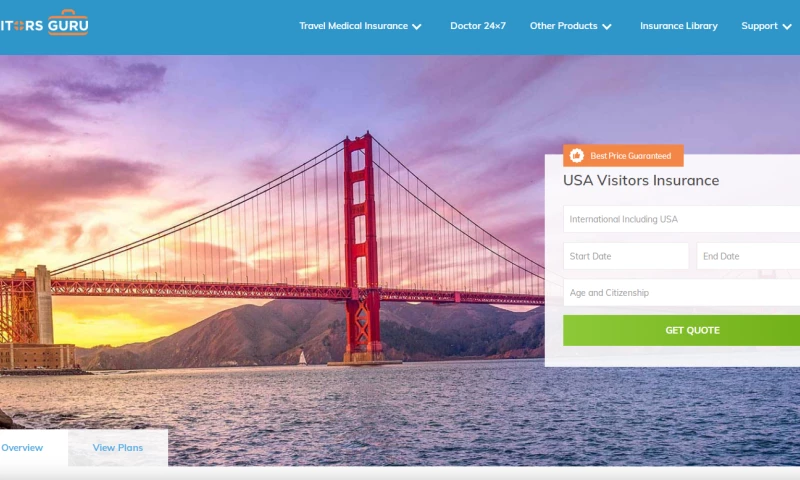The width and height of the screenshot is (800, 480).
Task: Click the End Date field
Action: click(x=748, y=256)
